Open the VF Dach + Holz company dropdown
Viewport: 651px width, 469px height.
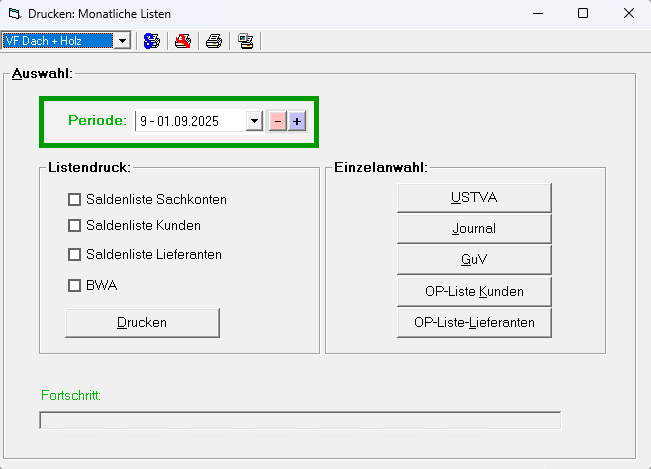coord(122,41)
